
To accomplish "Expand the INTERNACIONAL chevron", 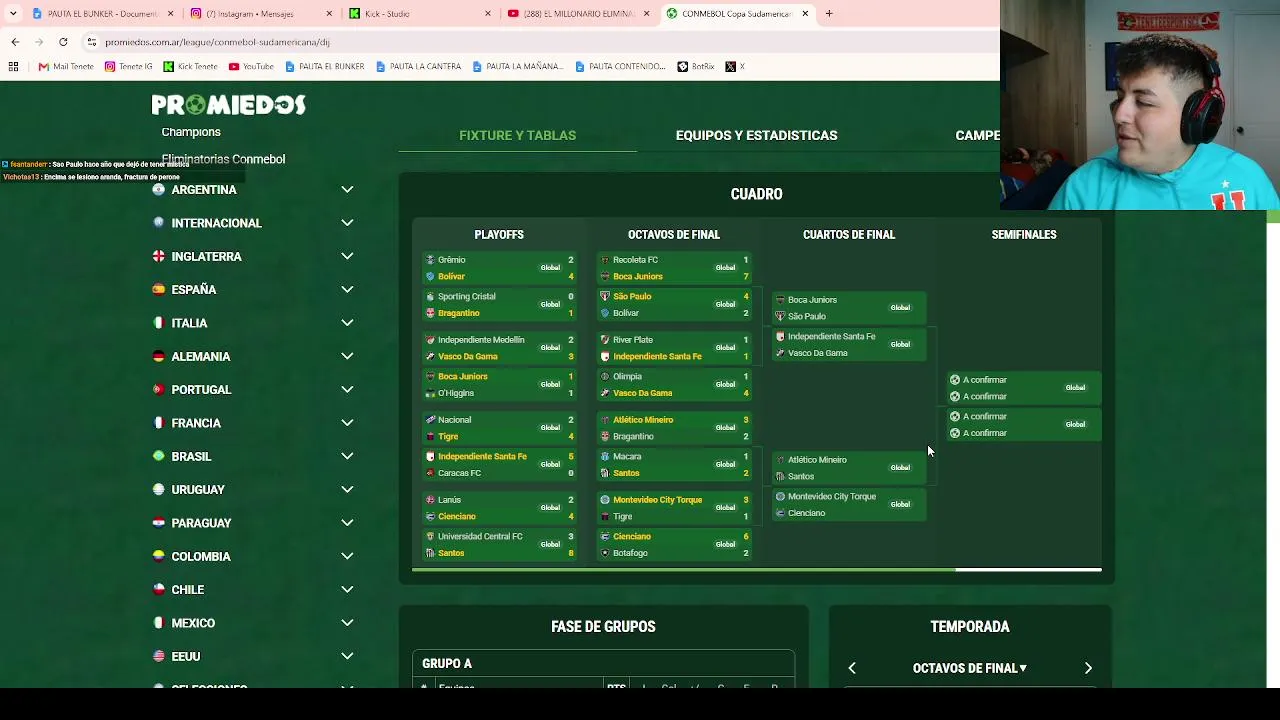I will 347,223.
